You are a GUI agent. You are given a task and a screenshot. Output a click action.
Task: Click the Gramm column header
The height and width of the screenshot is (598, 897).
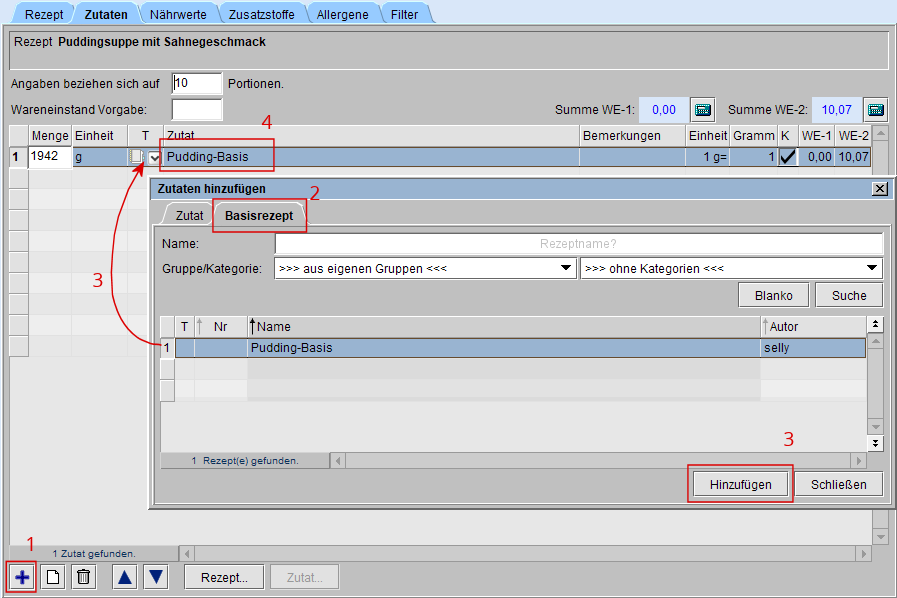point(753,136)
